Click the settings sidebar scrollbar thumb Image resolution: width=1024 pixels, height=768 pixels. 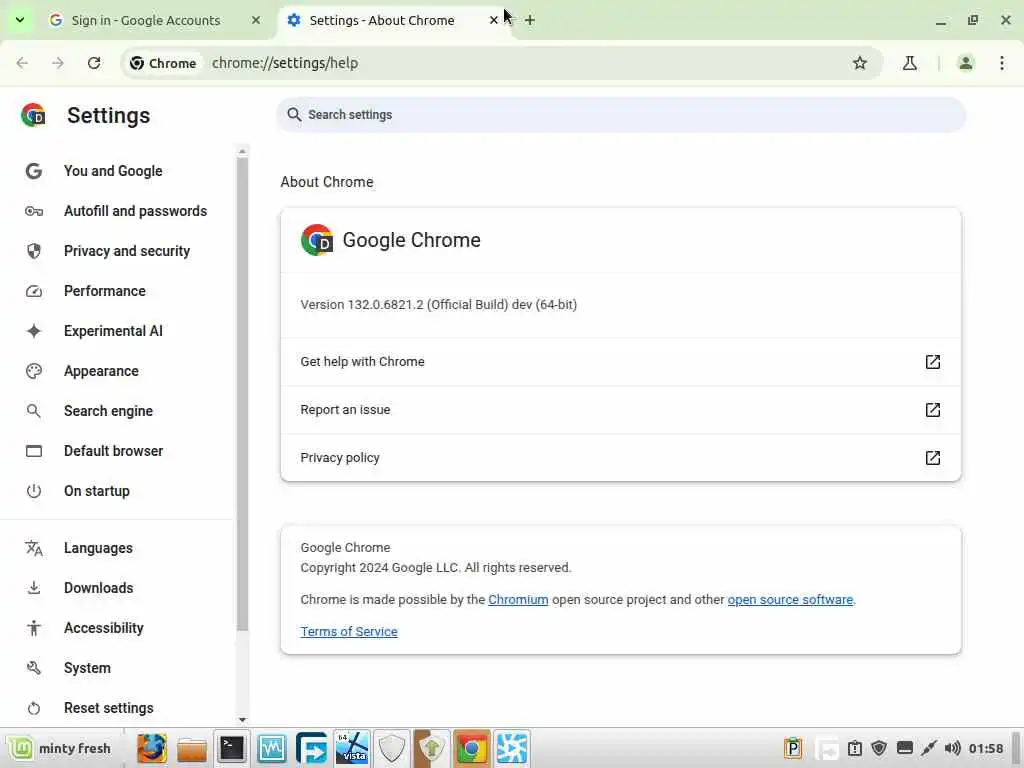coord(242,394)
